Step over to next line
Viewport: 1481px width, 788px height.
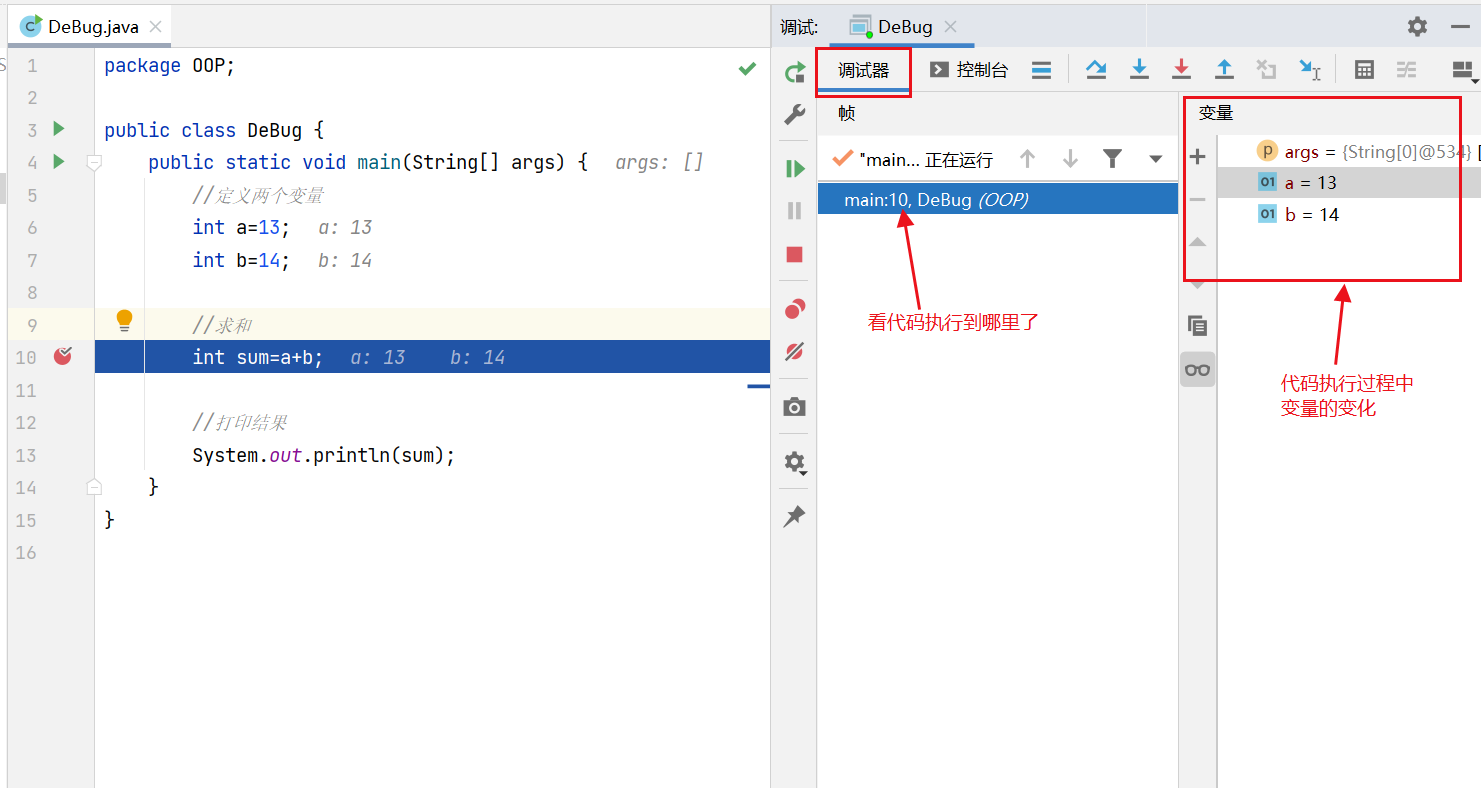click(1096, 70)
